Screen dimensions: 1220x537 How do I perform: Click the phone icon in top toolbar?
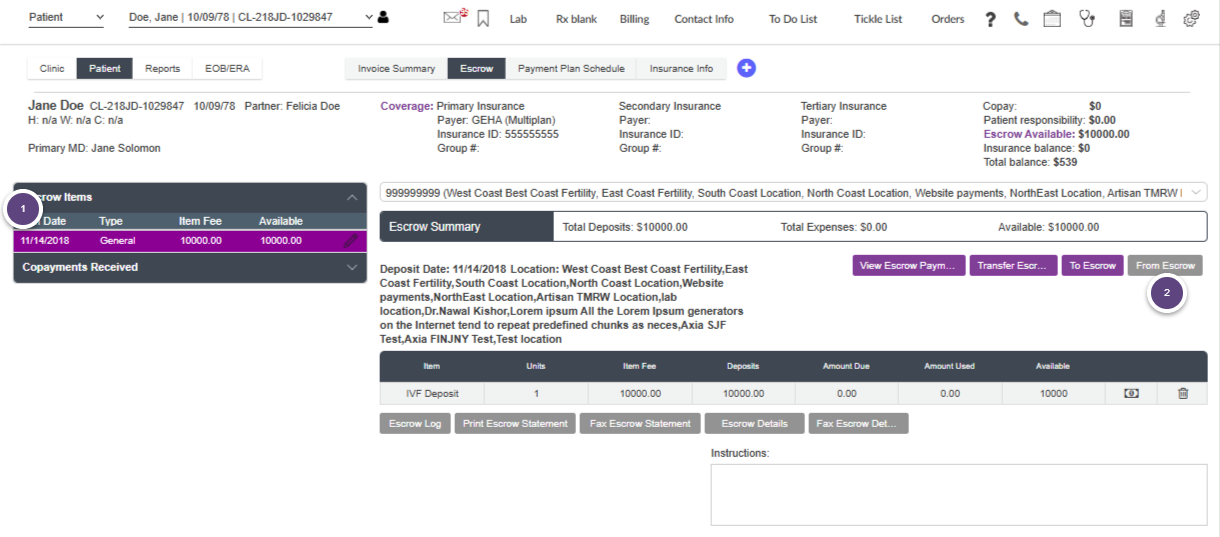coord(1020,18)
